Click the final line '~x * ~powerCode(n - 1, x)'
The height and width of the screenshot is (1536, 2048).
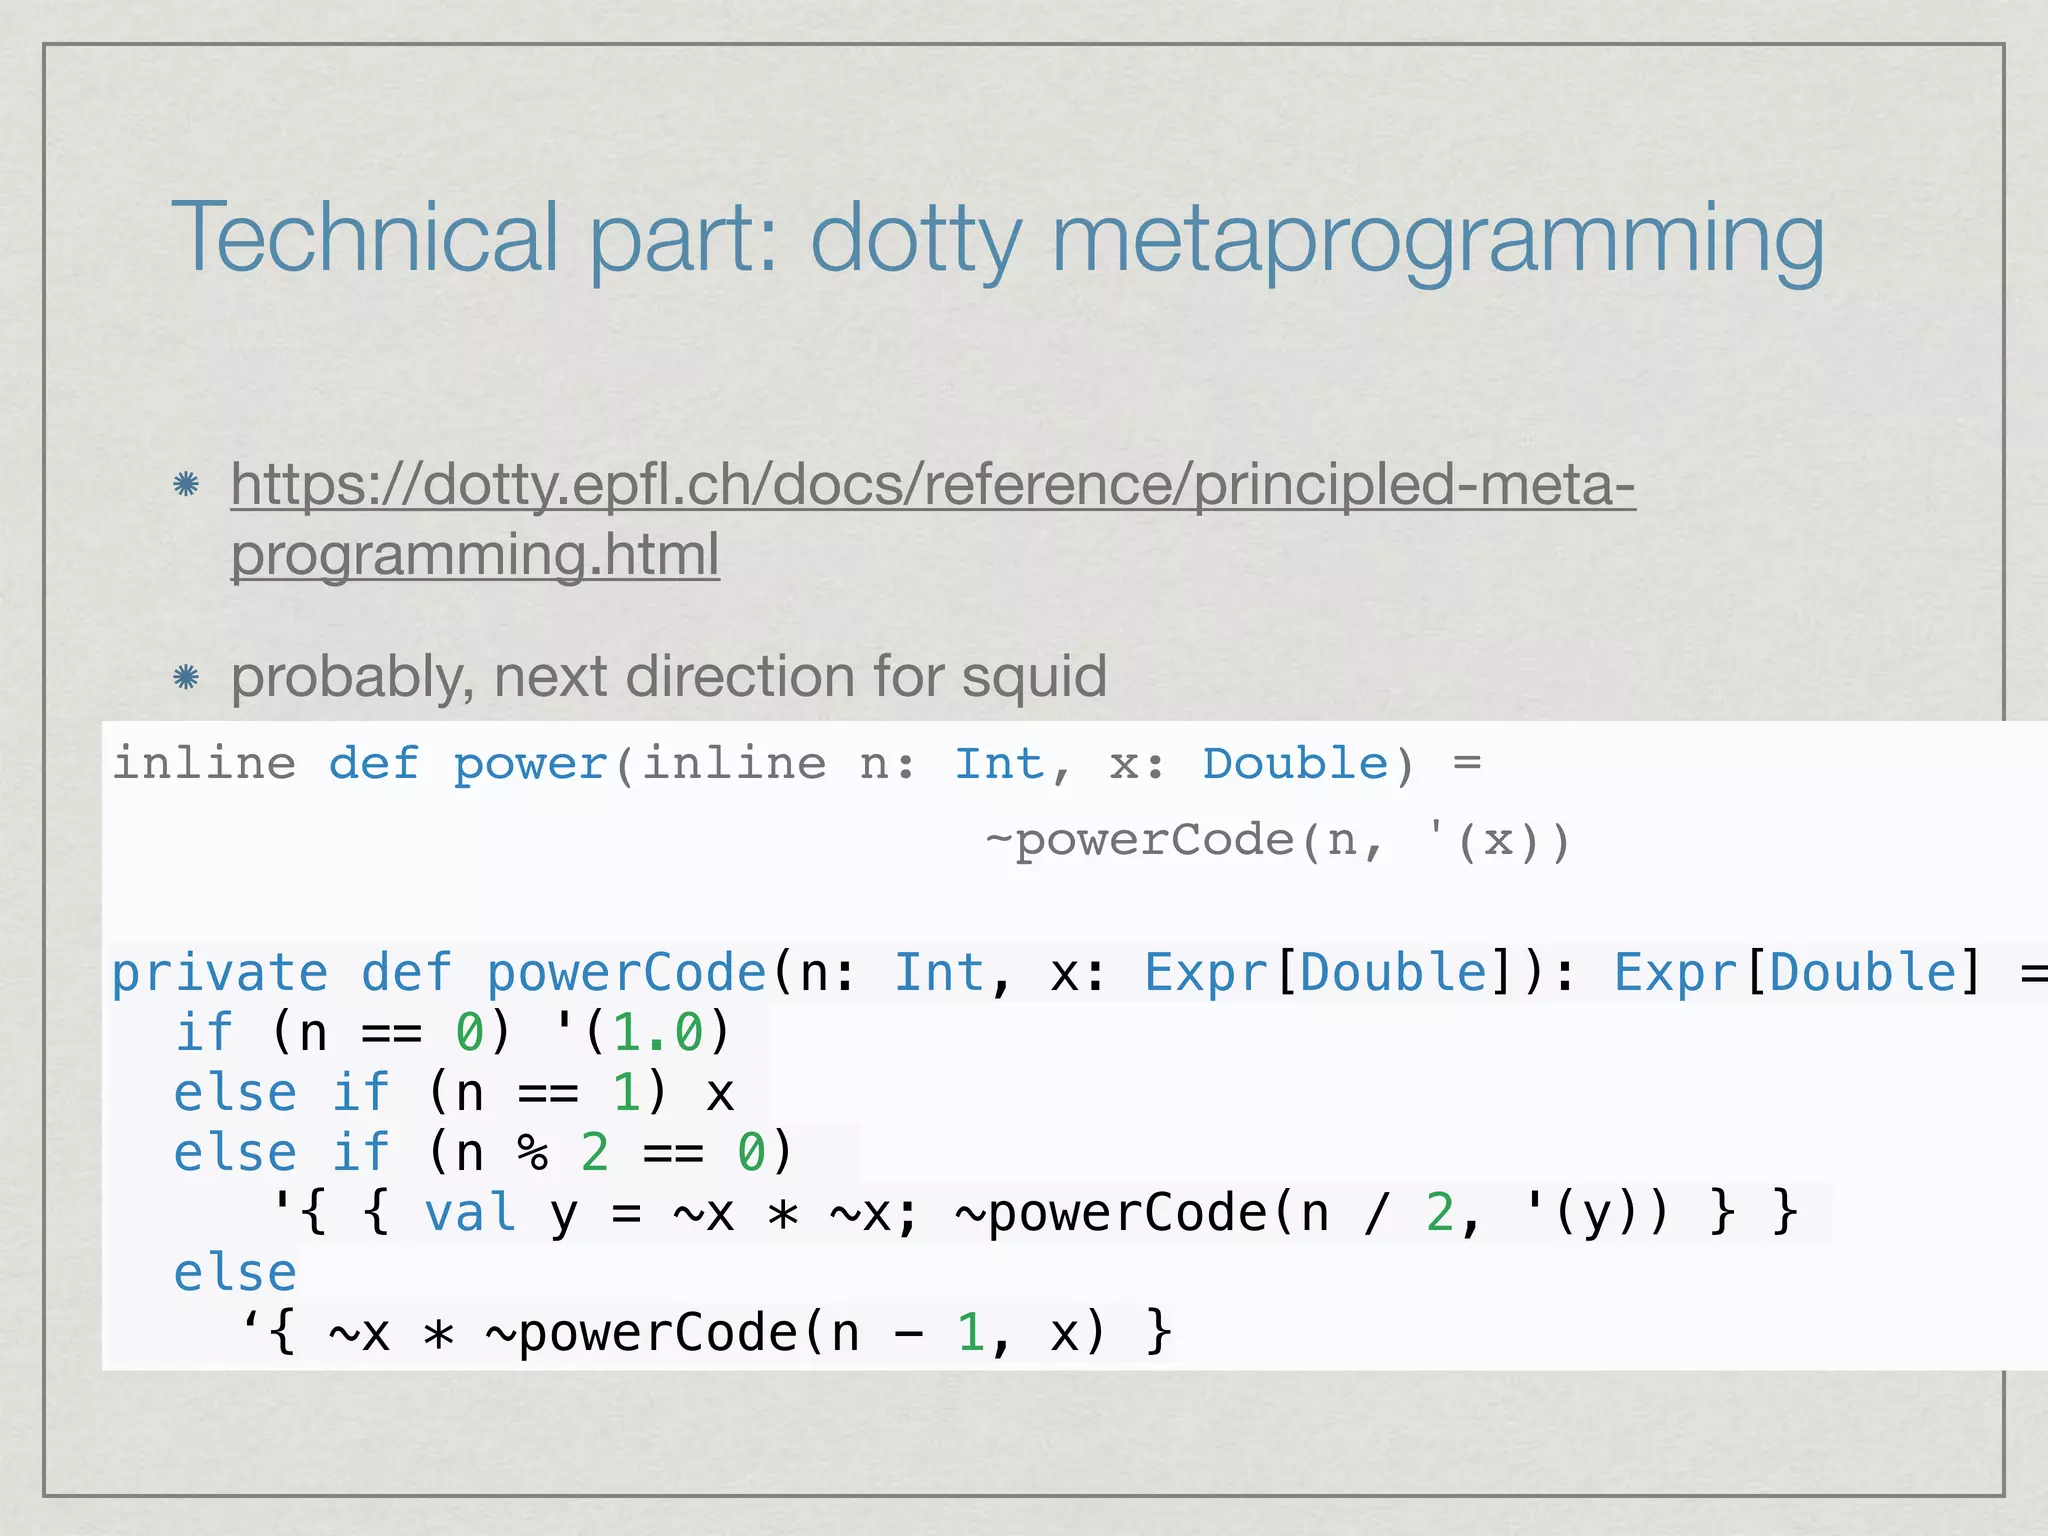(706, 1333)
